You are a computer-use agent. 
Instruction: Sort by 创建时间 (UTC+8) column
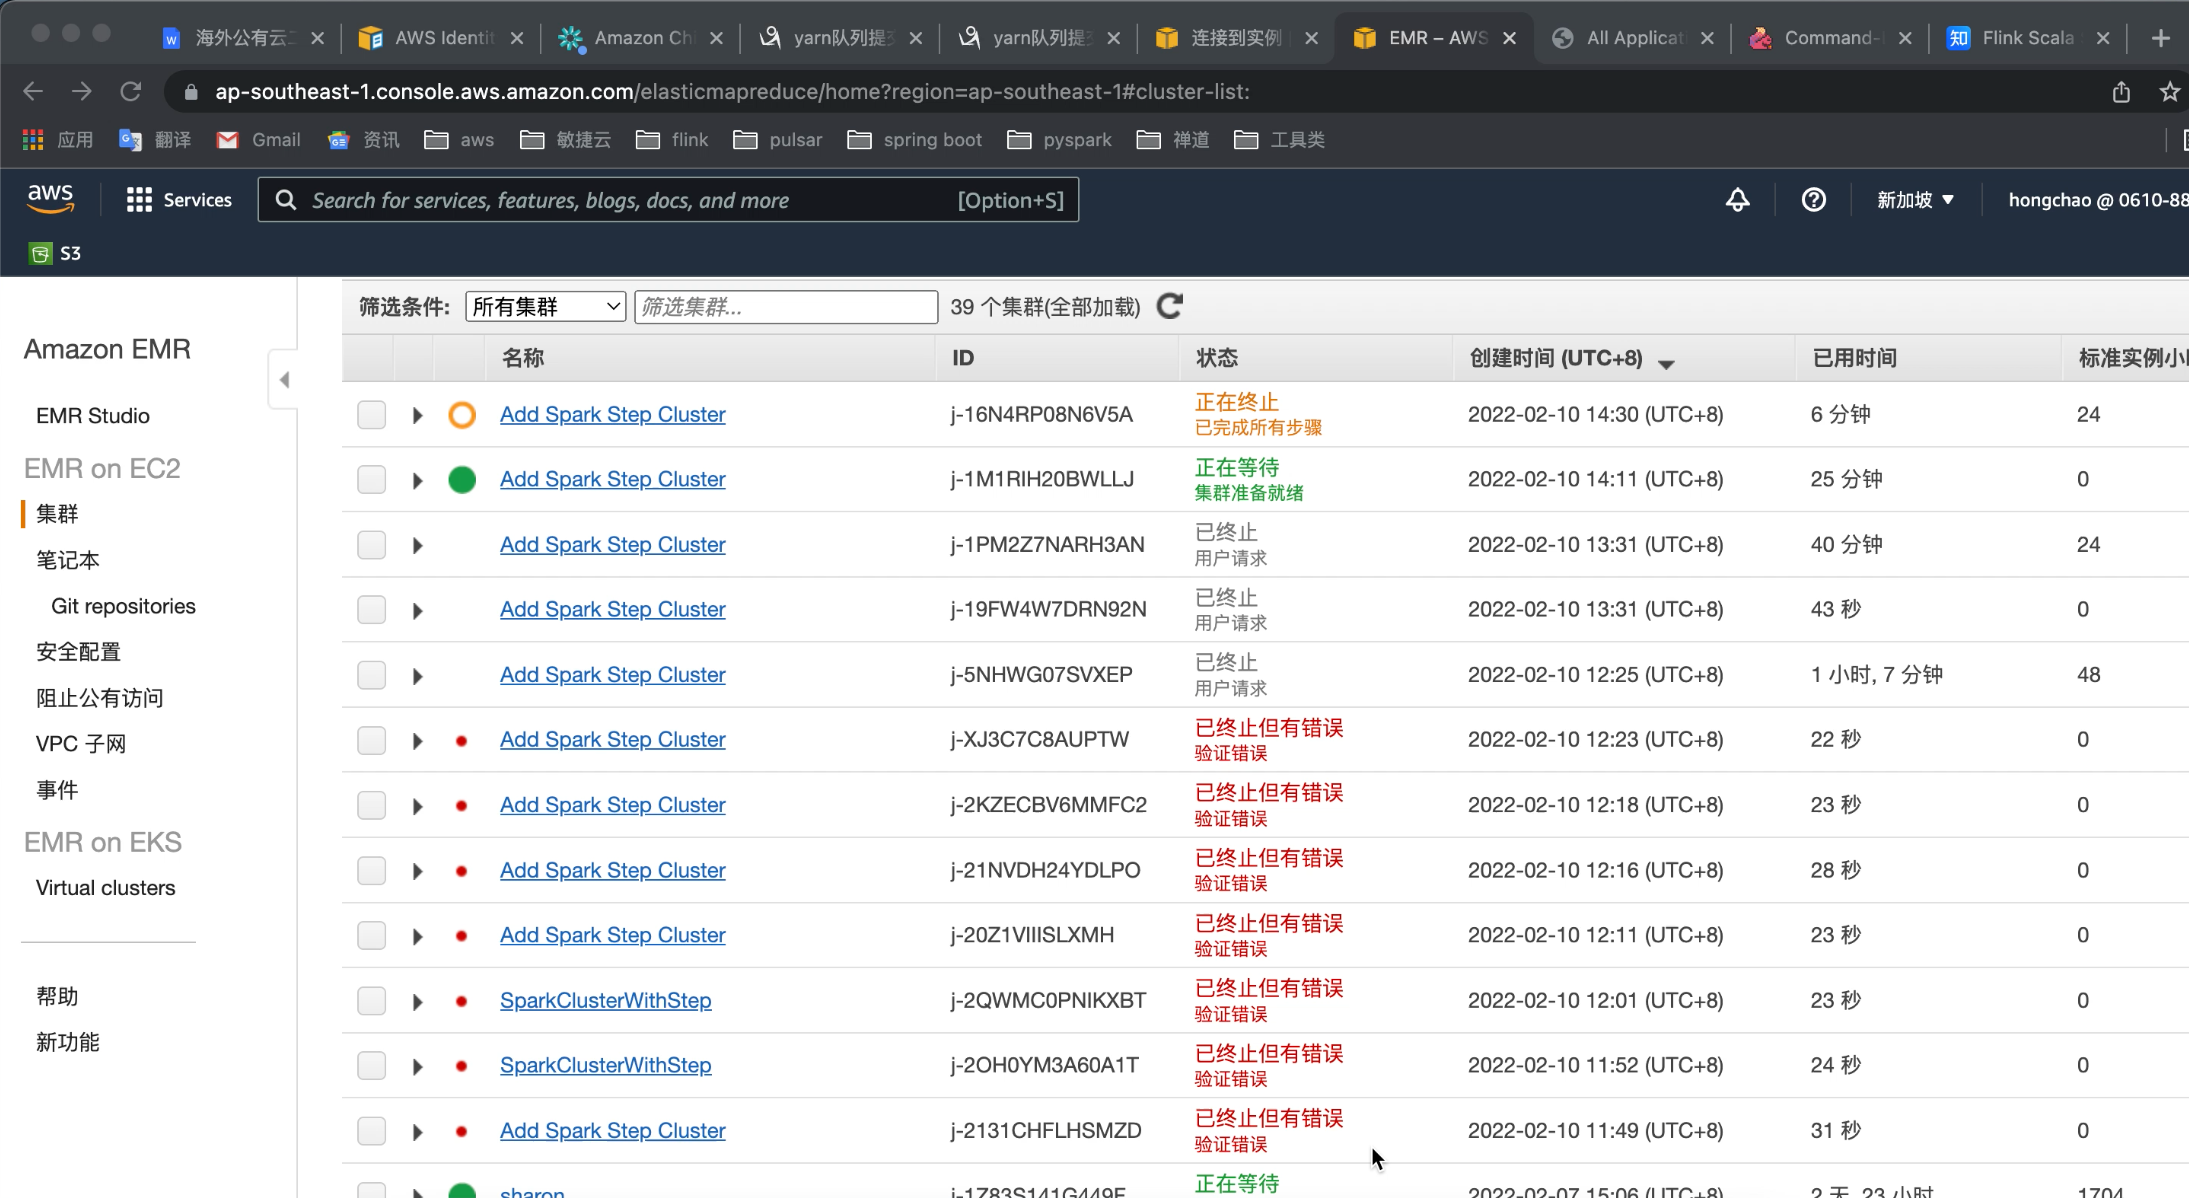(1571, 358)
